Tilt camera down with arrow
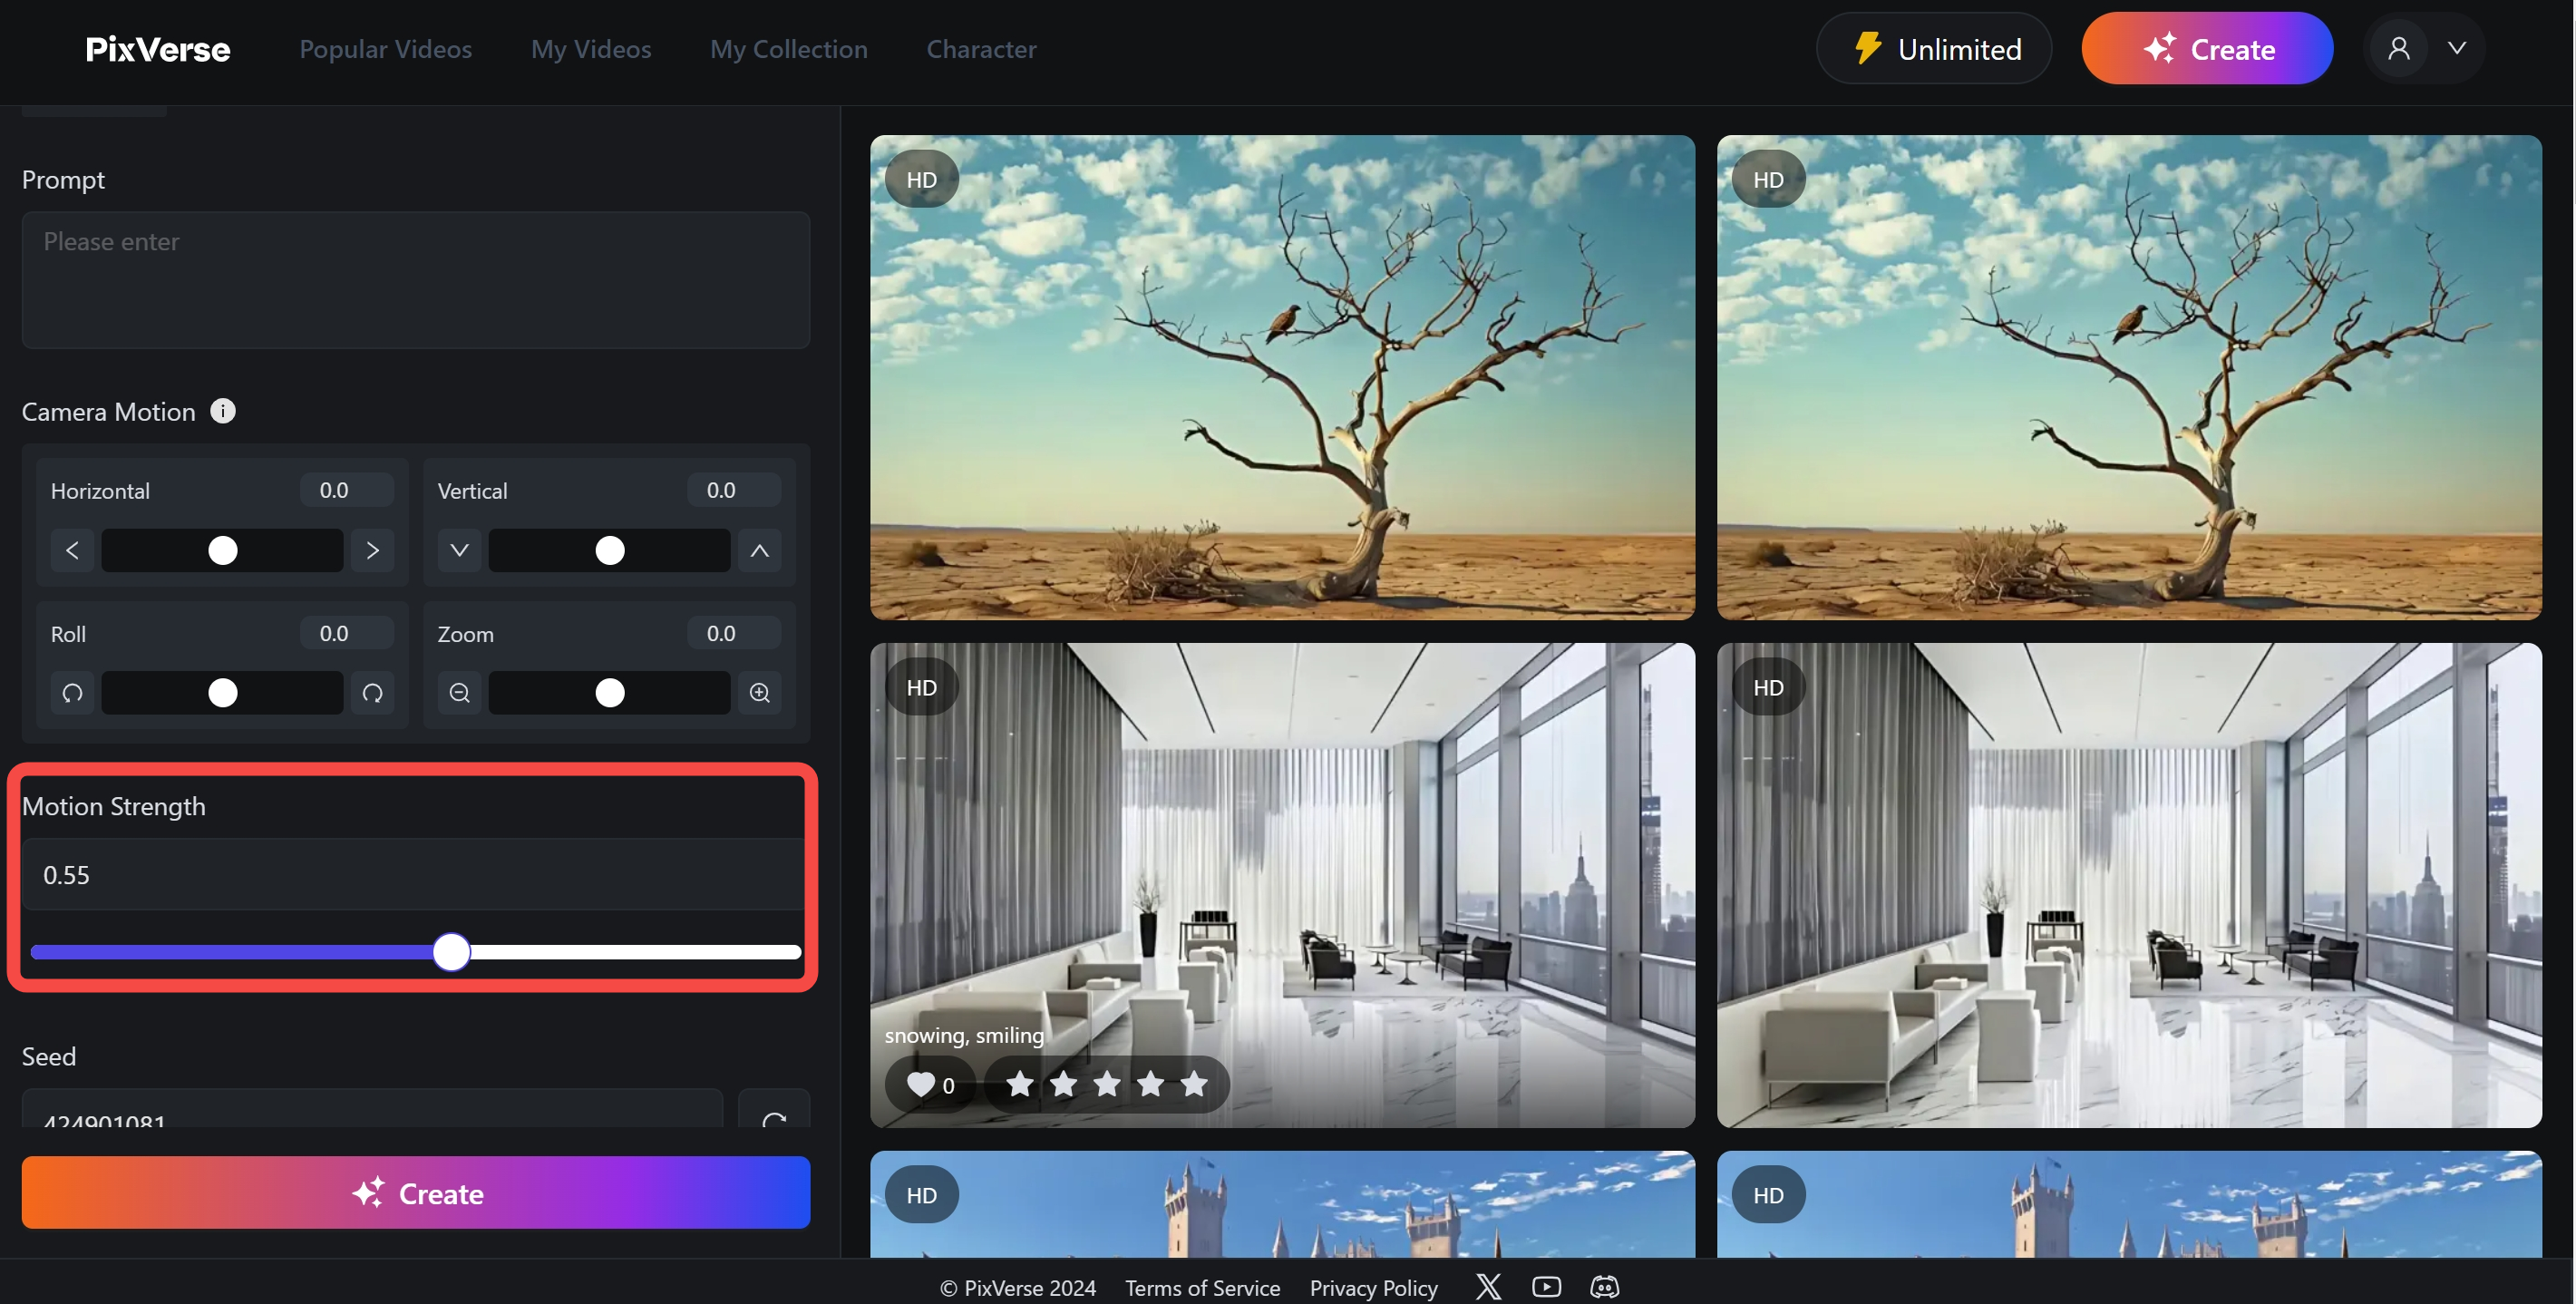Screen dimensions: 2576x1304 459,550
